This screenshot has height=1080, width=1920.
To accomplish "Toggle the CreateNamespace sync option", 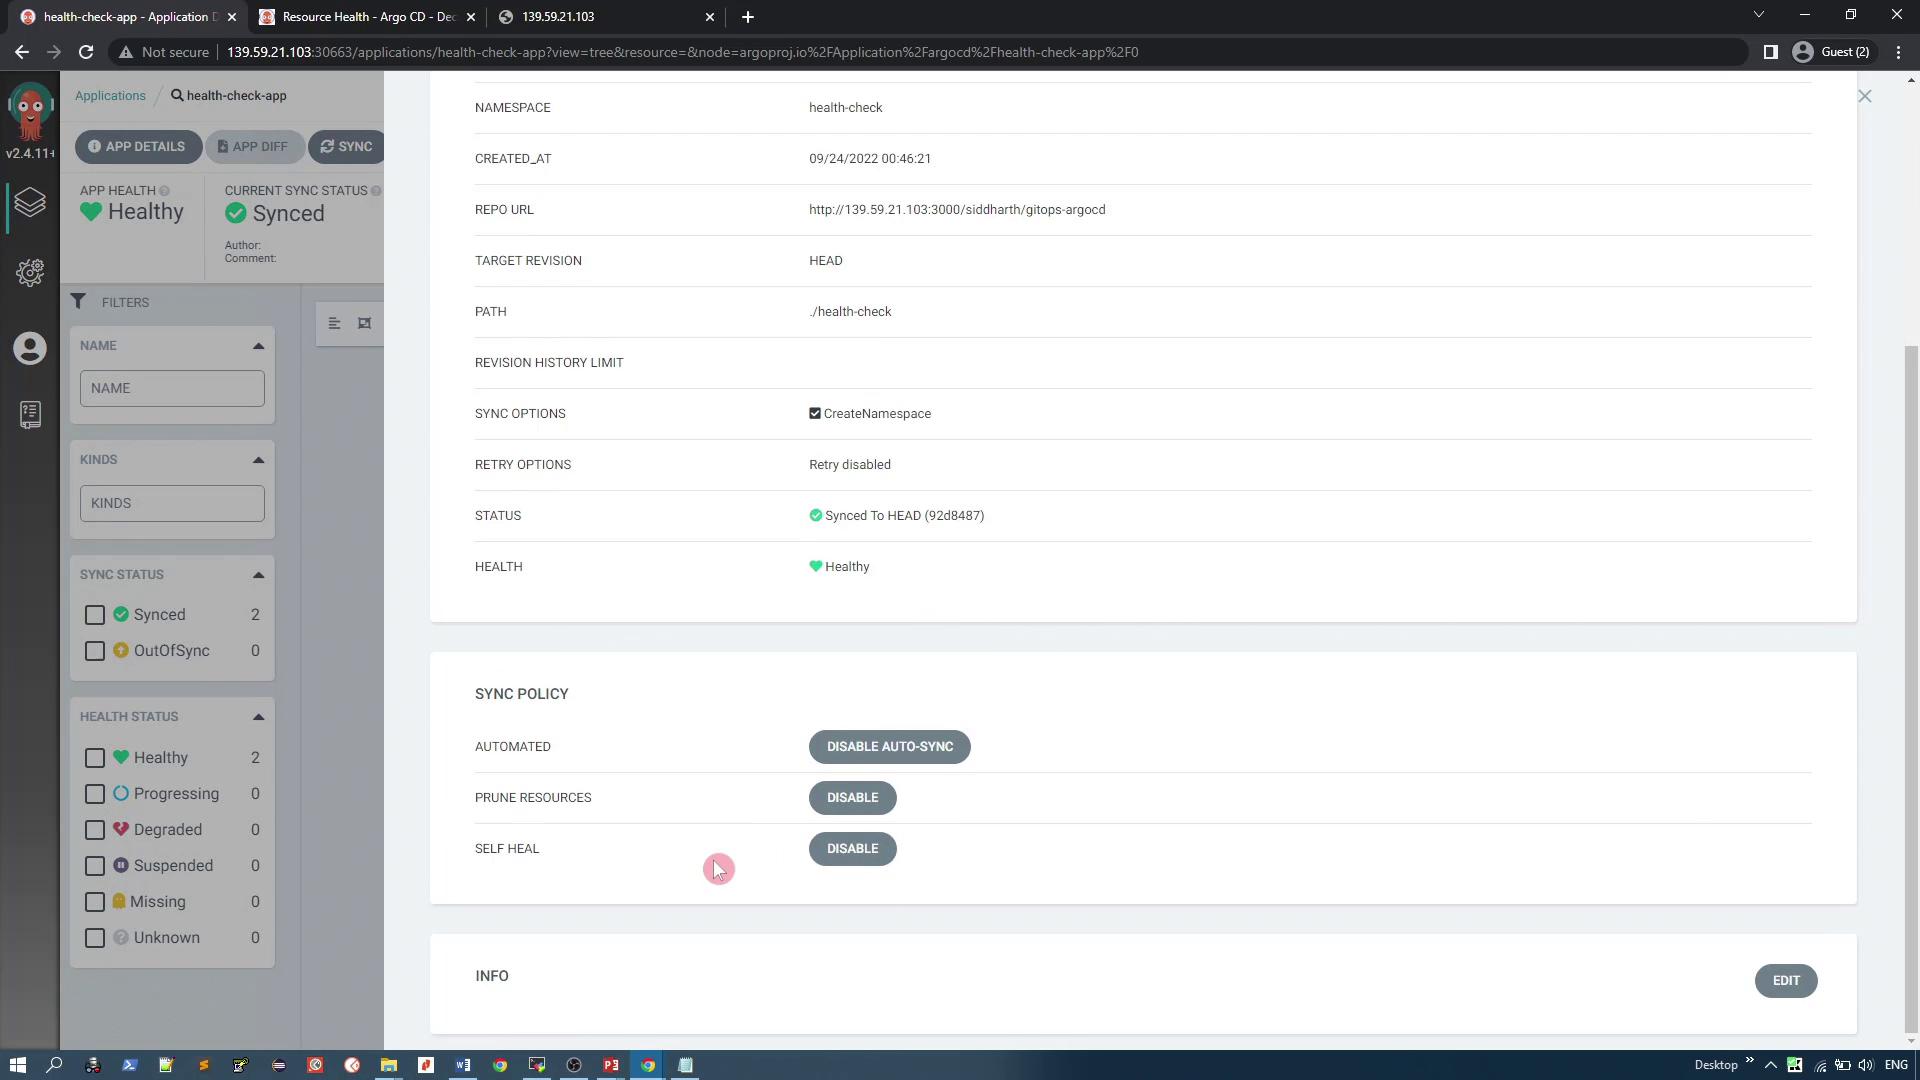I will 815,413.
